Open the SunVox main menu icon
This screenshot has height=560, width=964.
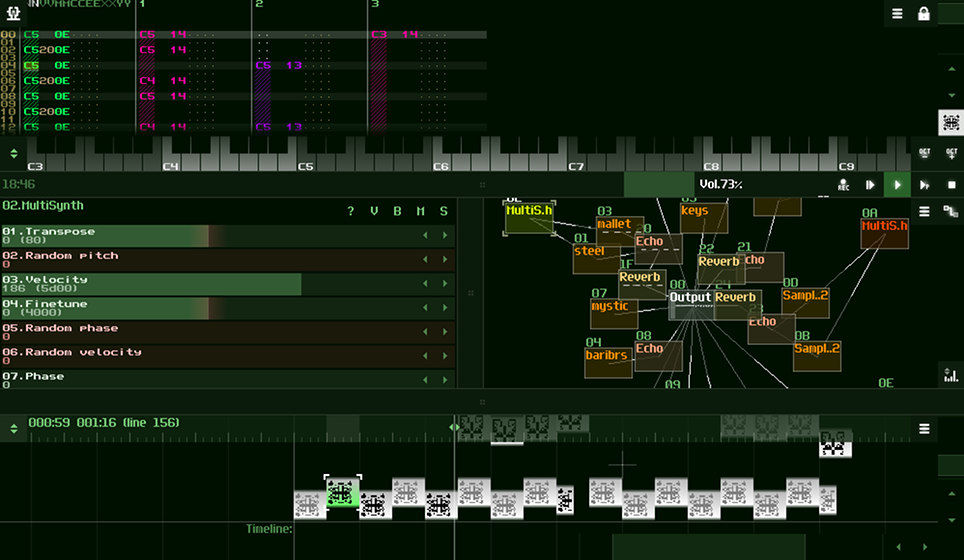point(13,12)
